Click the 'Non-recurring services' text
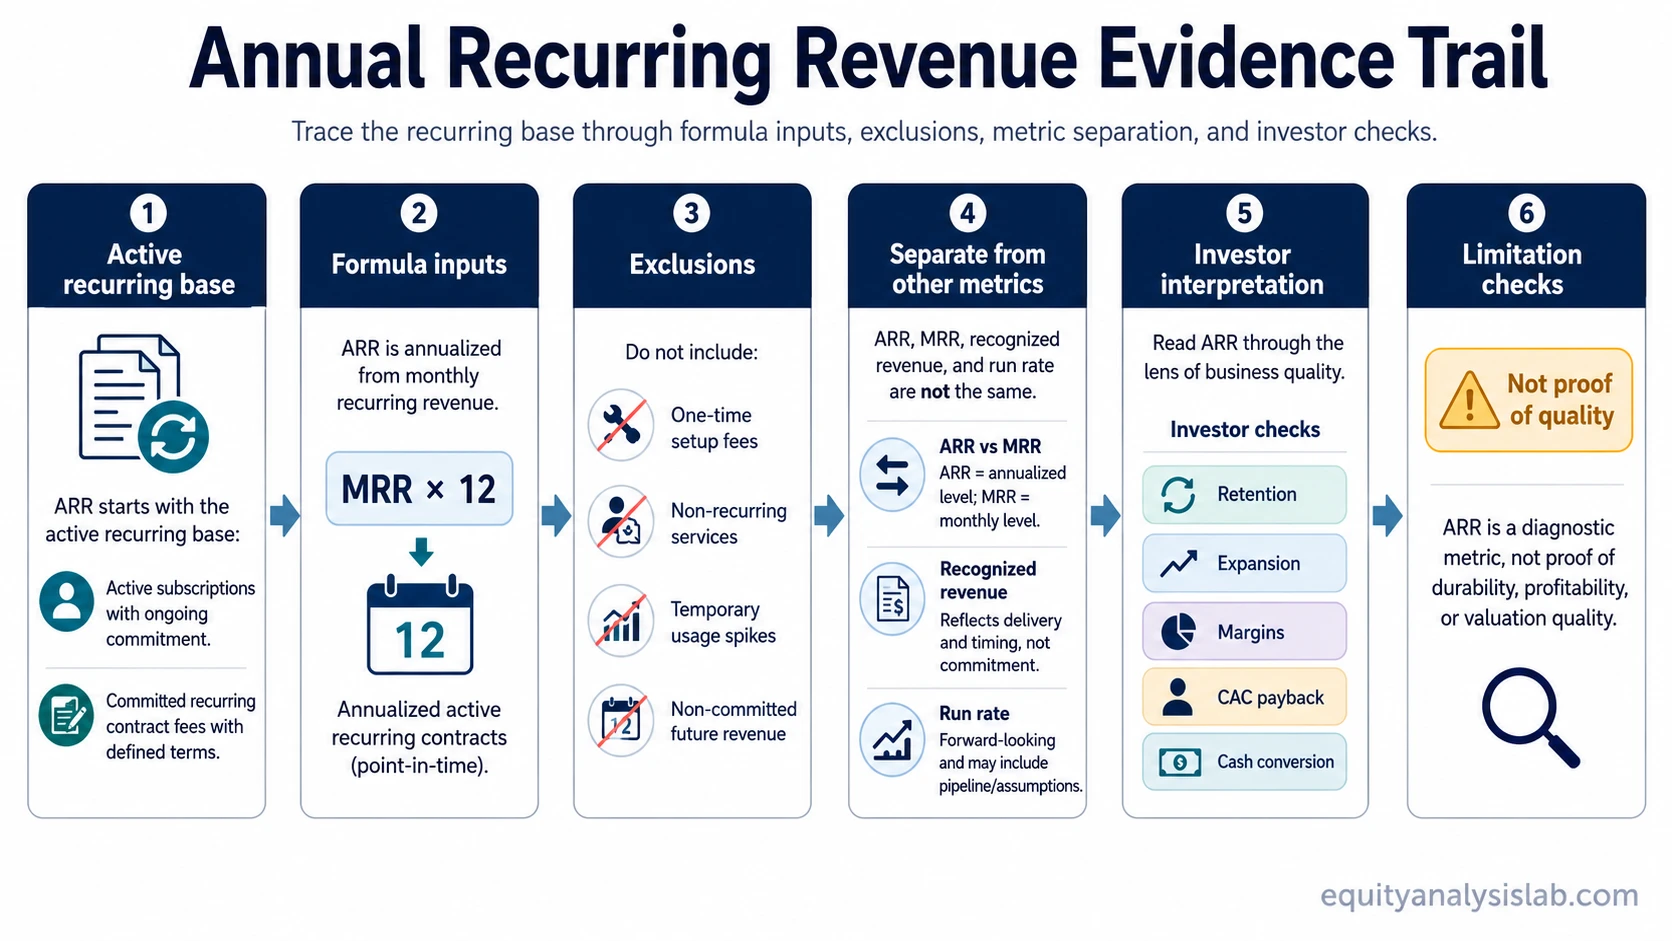Screen dimensions: 1672x941 click(728, 524)
